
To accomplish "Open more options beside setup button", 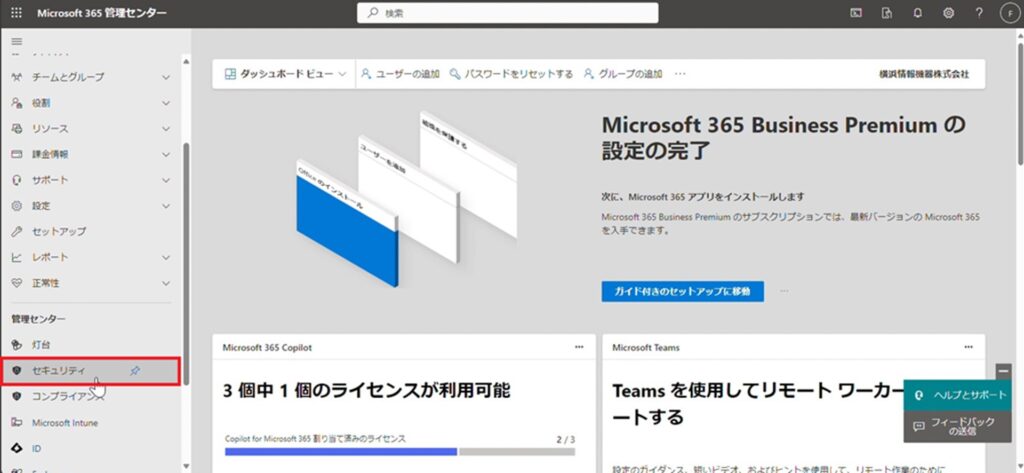I will (x=784, y=291).
